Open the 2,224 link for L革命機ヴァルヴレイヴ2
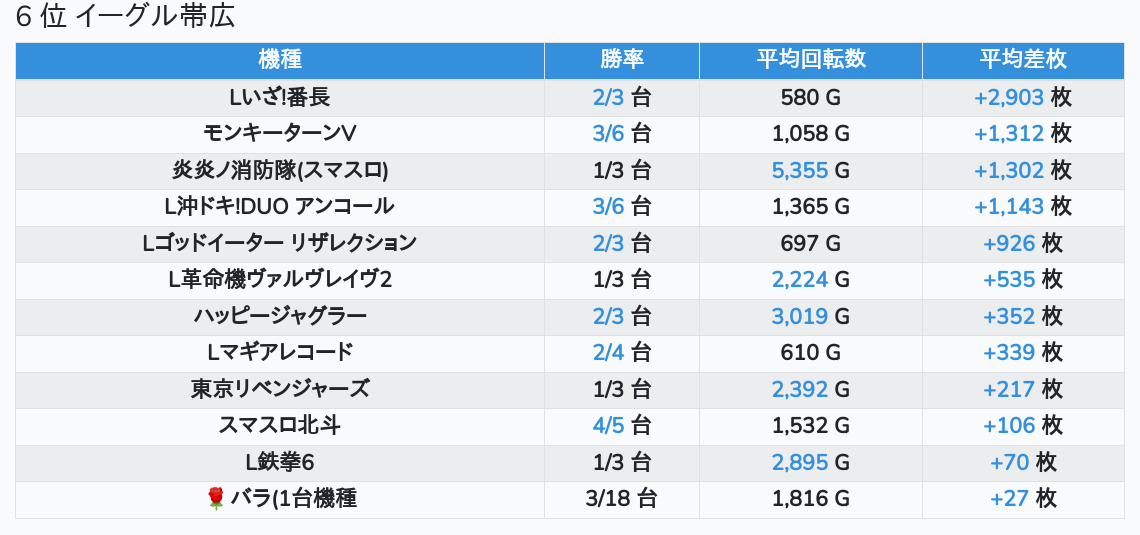 [x=800, y=280]
